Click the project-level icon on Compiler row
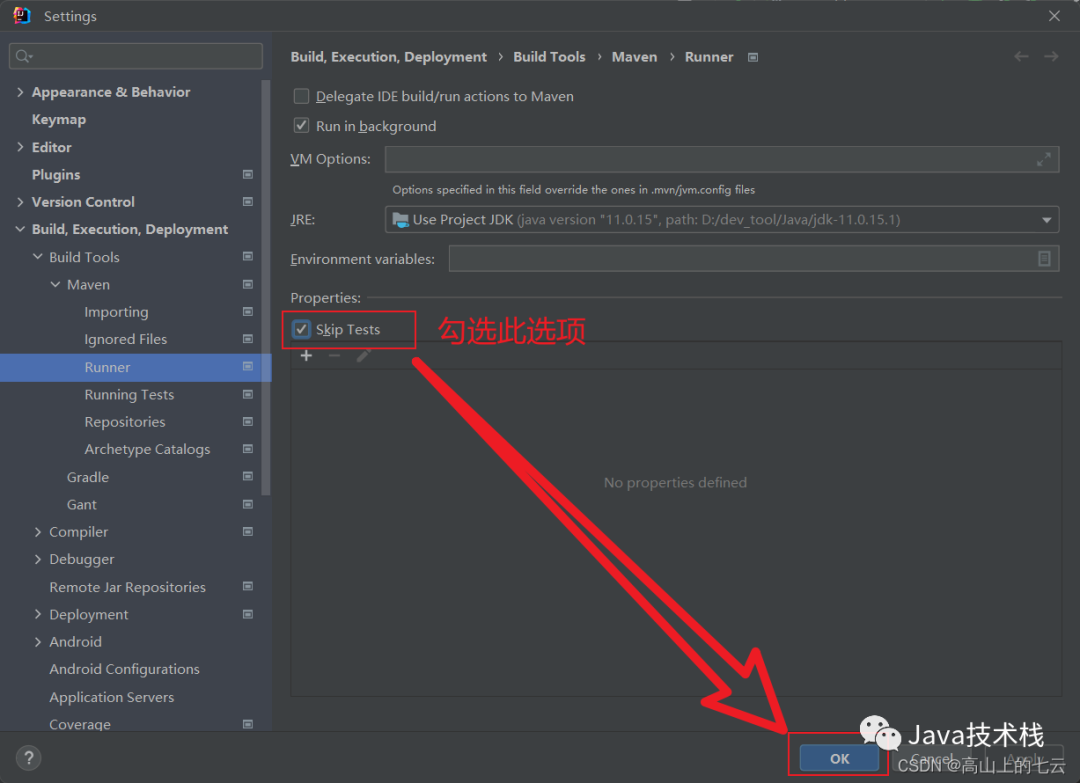This screenshot has width=1080, height=783. [x=248, y=532]
